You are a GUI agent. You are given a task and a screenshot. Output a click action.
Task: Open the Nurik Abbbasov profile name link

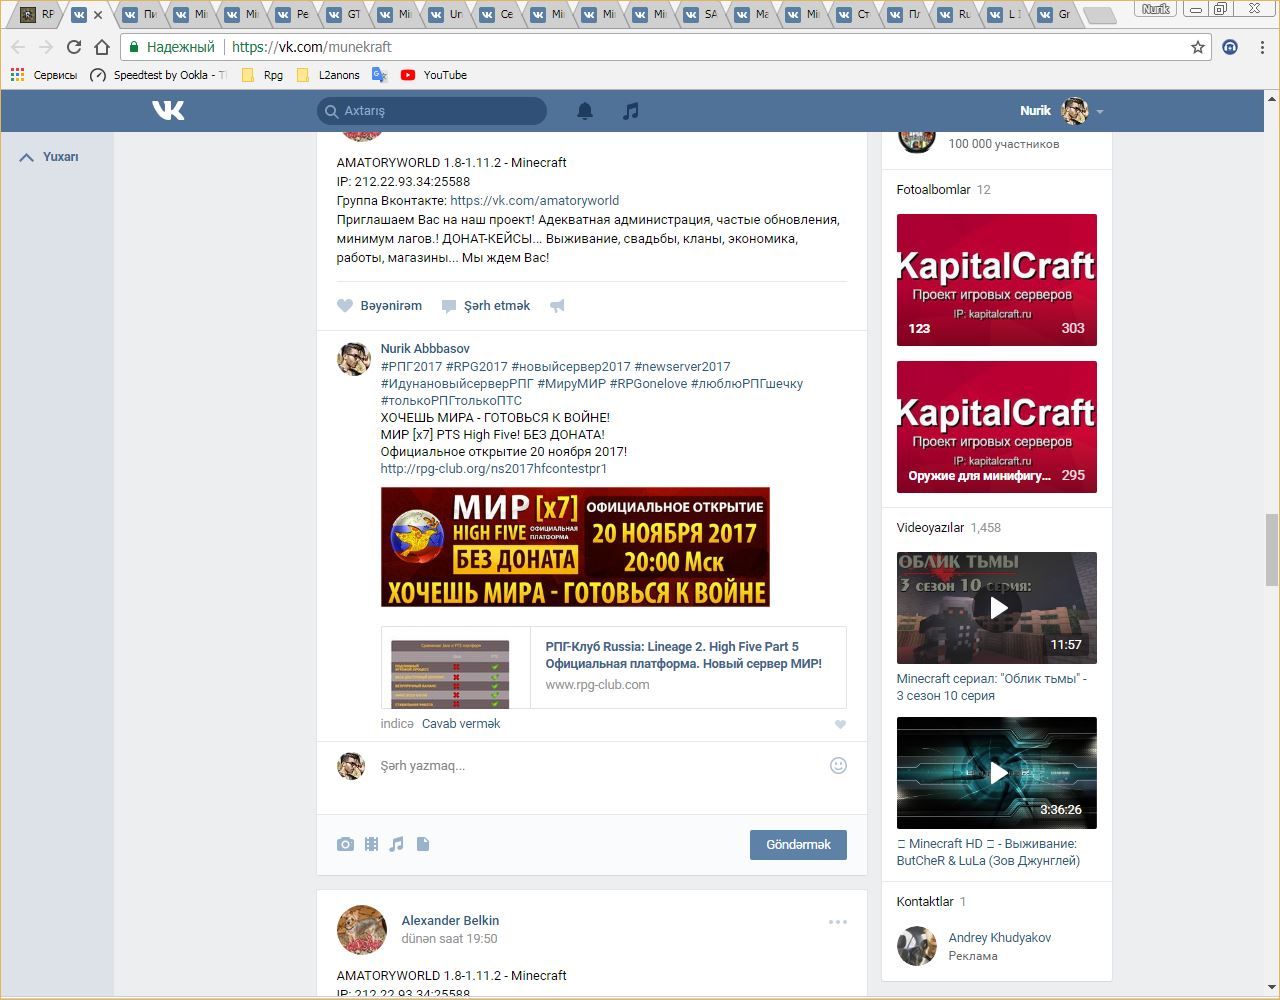click(x=425, y=349)
